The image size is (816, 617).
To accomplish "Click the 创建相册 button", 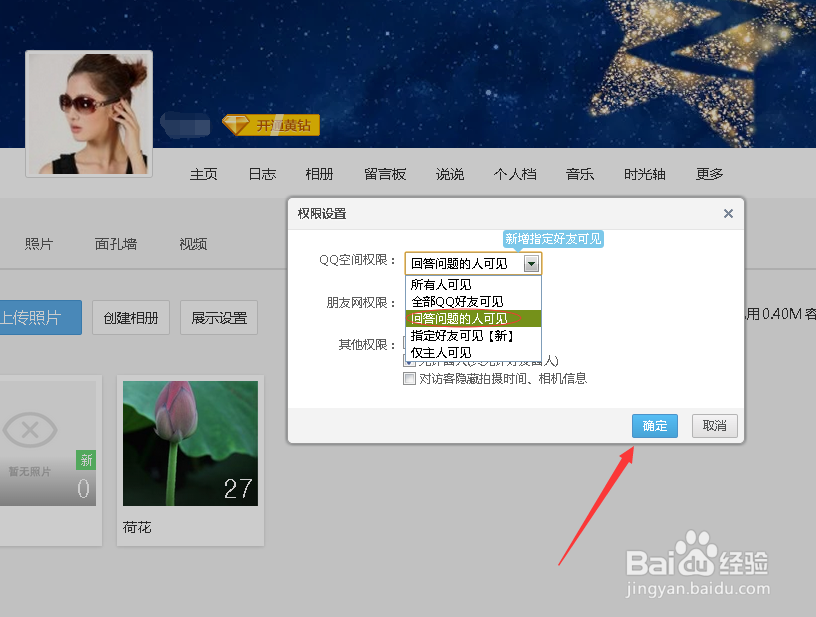I will pyautogui.click(x=131, y=317).
